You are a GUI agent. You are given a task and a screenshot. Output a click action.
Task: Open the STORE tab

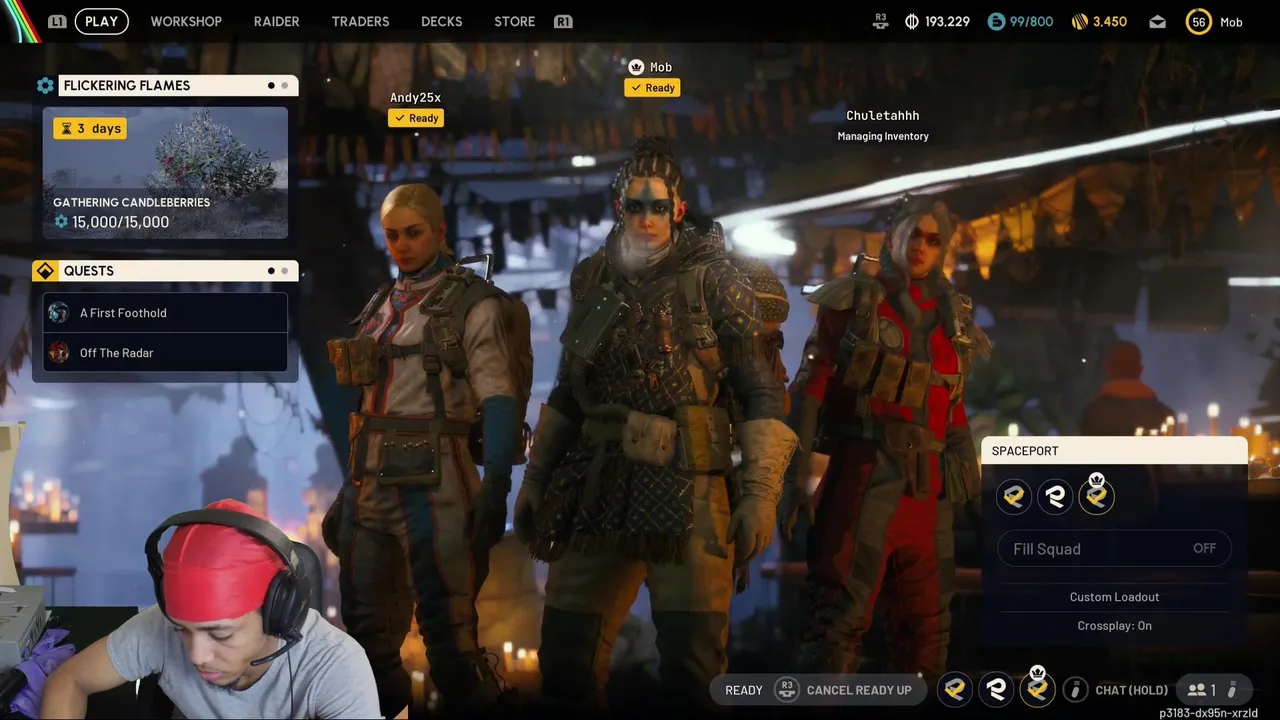click(514, 21)
